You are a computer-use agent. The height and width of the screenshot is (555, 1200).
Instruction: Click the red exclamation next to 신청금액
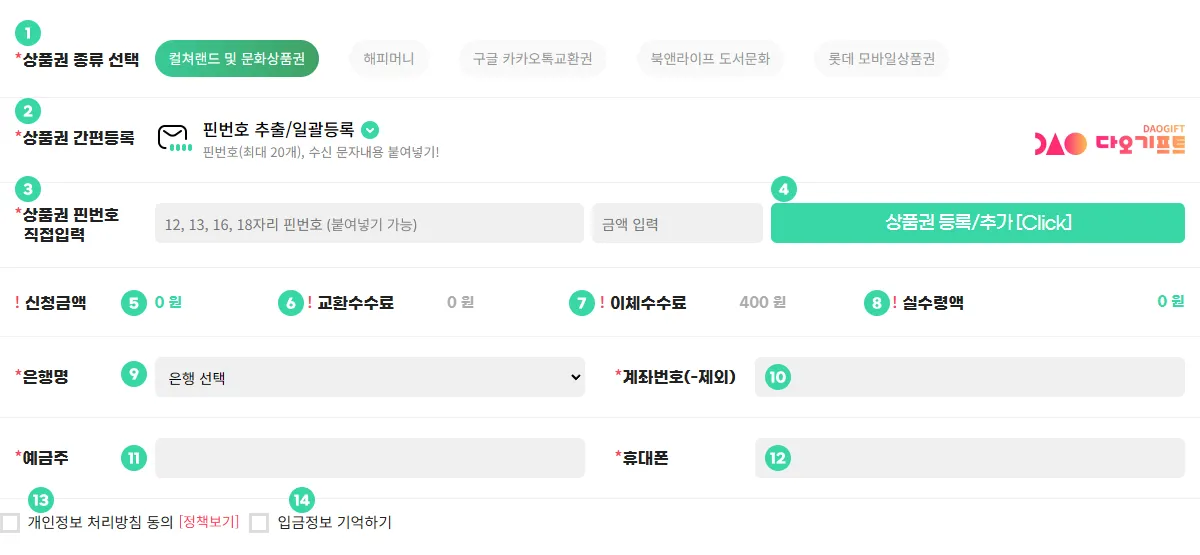17,303
